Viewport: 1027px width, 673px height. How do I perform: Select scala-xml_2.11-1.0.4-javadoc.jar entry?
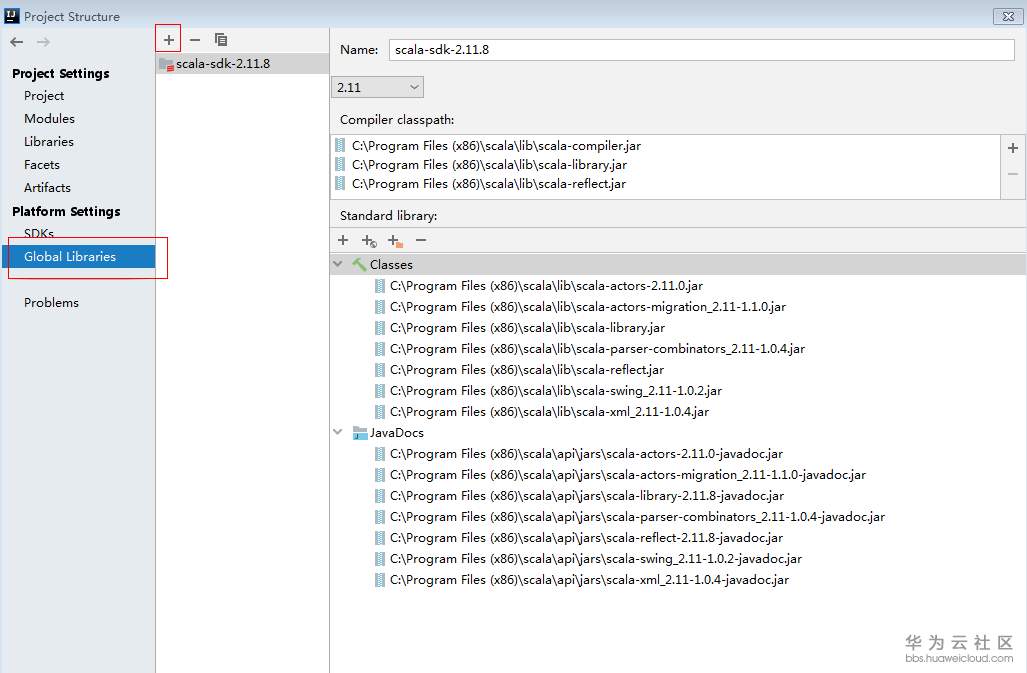click(x=589, y=579)
